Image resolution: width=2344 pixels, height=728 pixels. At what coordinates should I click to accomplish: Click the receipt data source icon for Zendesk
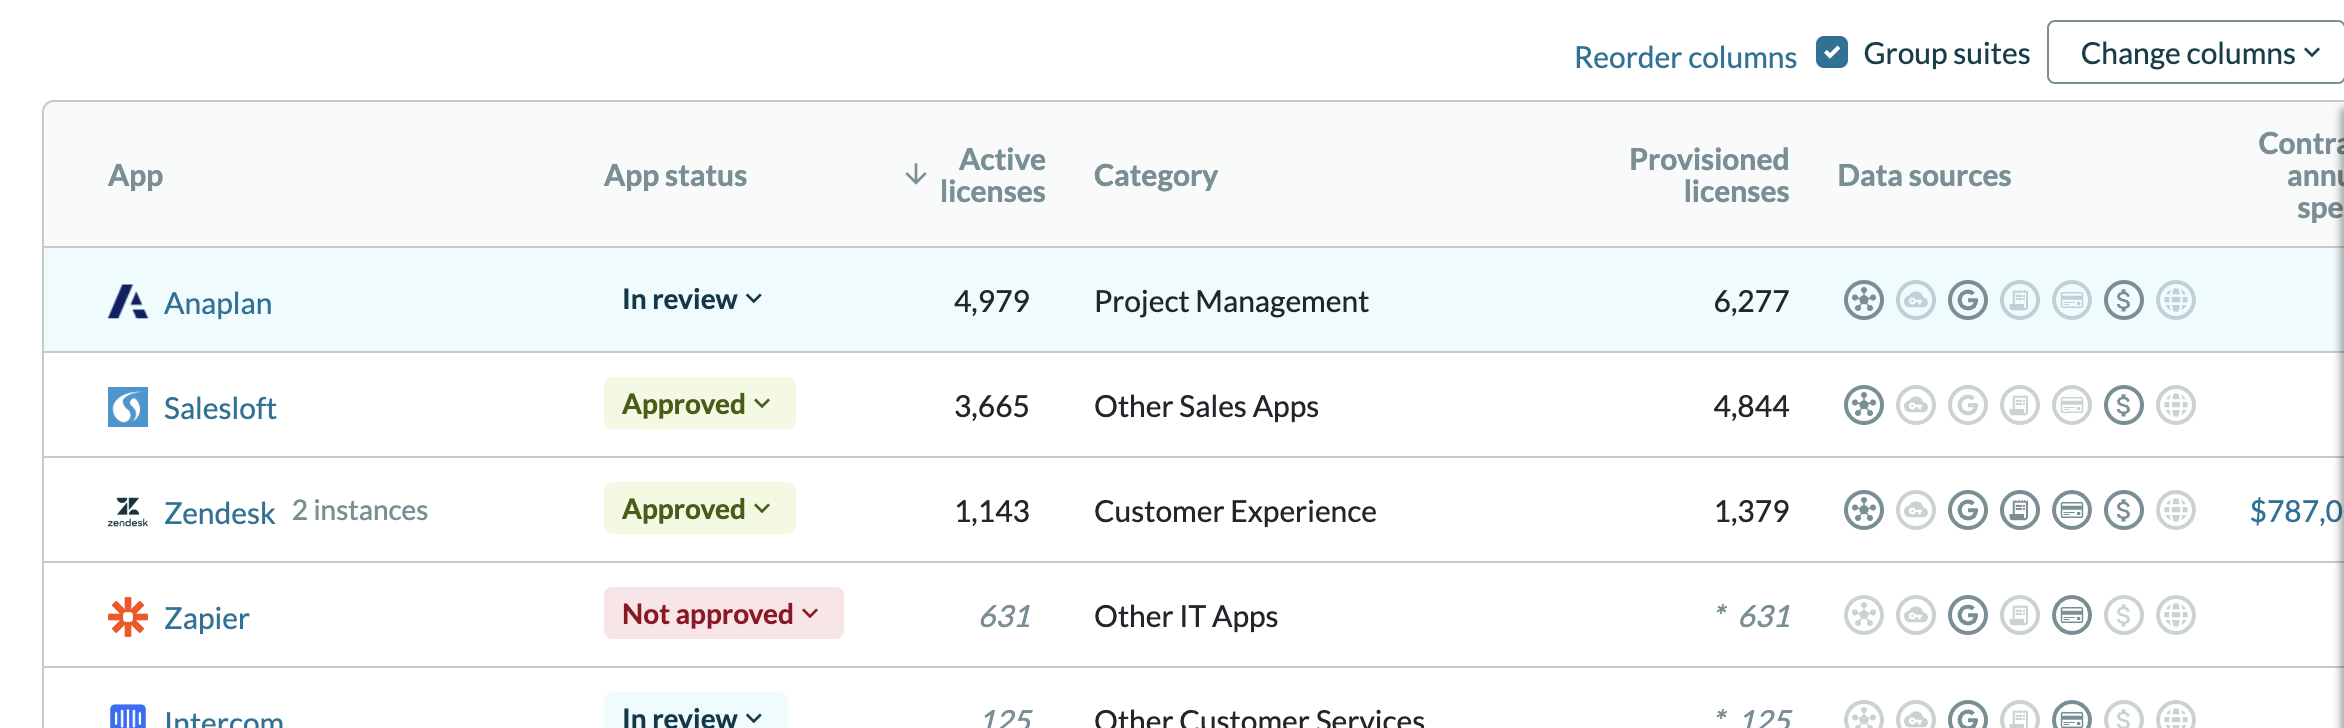tap(2019, 511)
